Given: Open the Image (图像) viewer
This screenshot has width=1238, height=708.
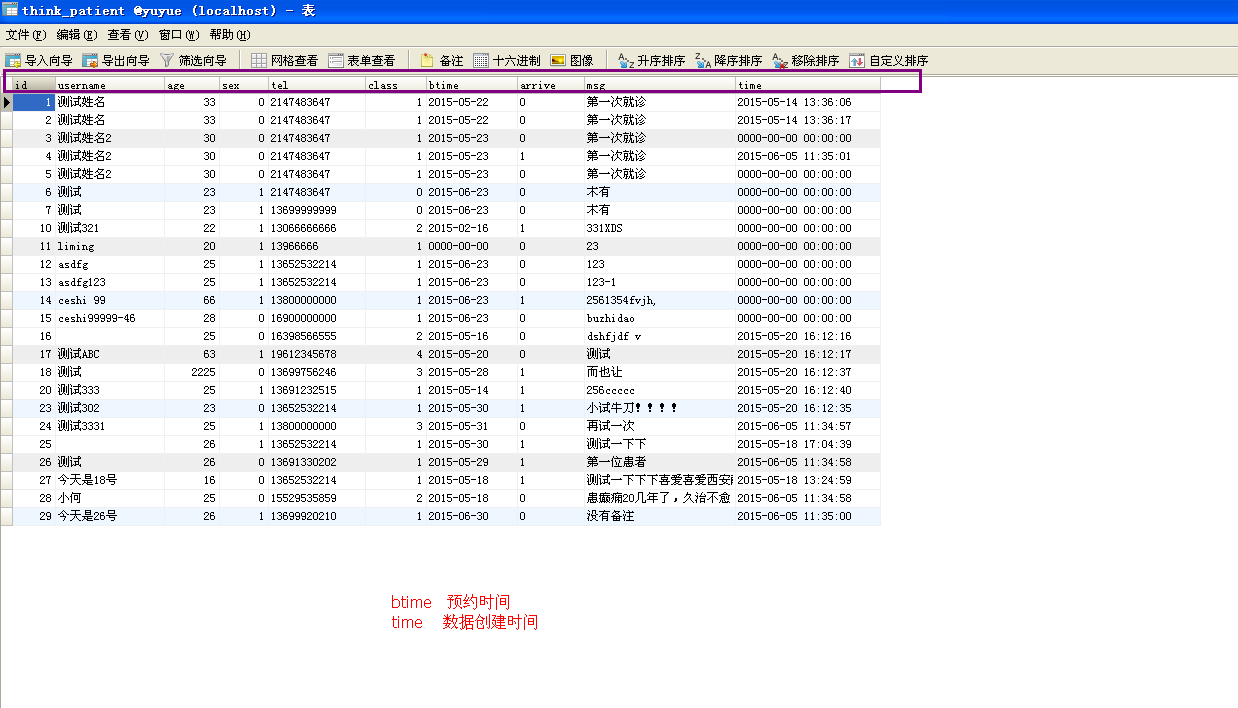Looking at the screenshot, I should pyautogui.click(x=572, y=61).
